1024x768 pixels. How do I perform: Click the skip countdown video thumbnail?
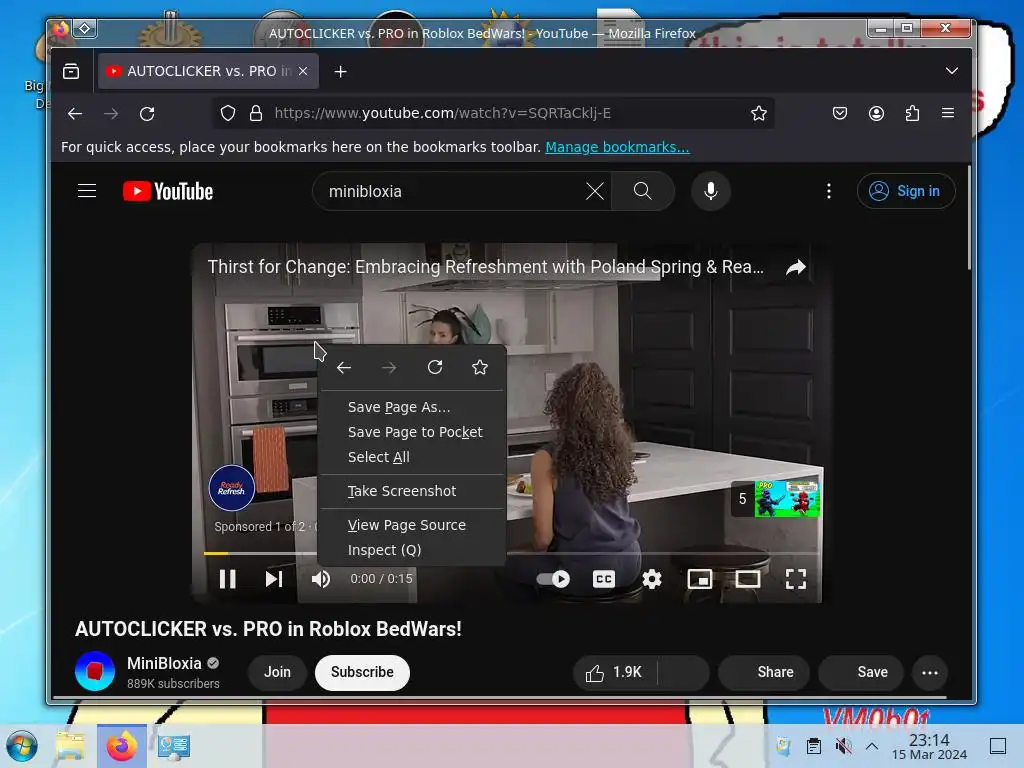pyautogui.click(x=787, y=499)
